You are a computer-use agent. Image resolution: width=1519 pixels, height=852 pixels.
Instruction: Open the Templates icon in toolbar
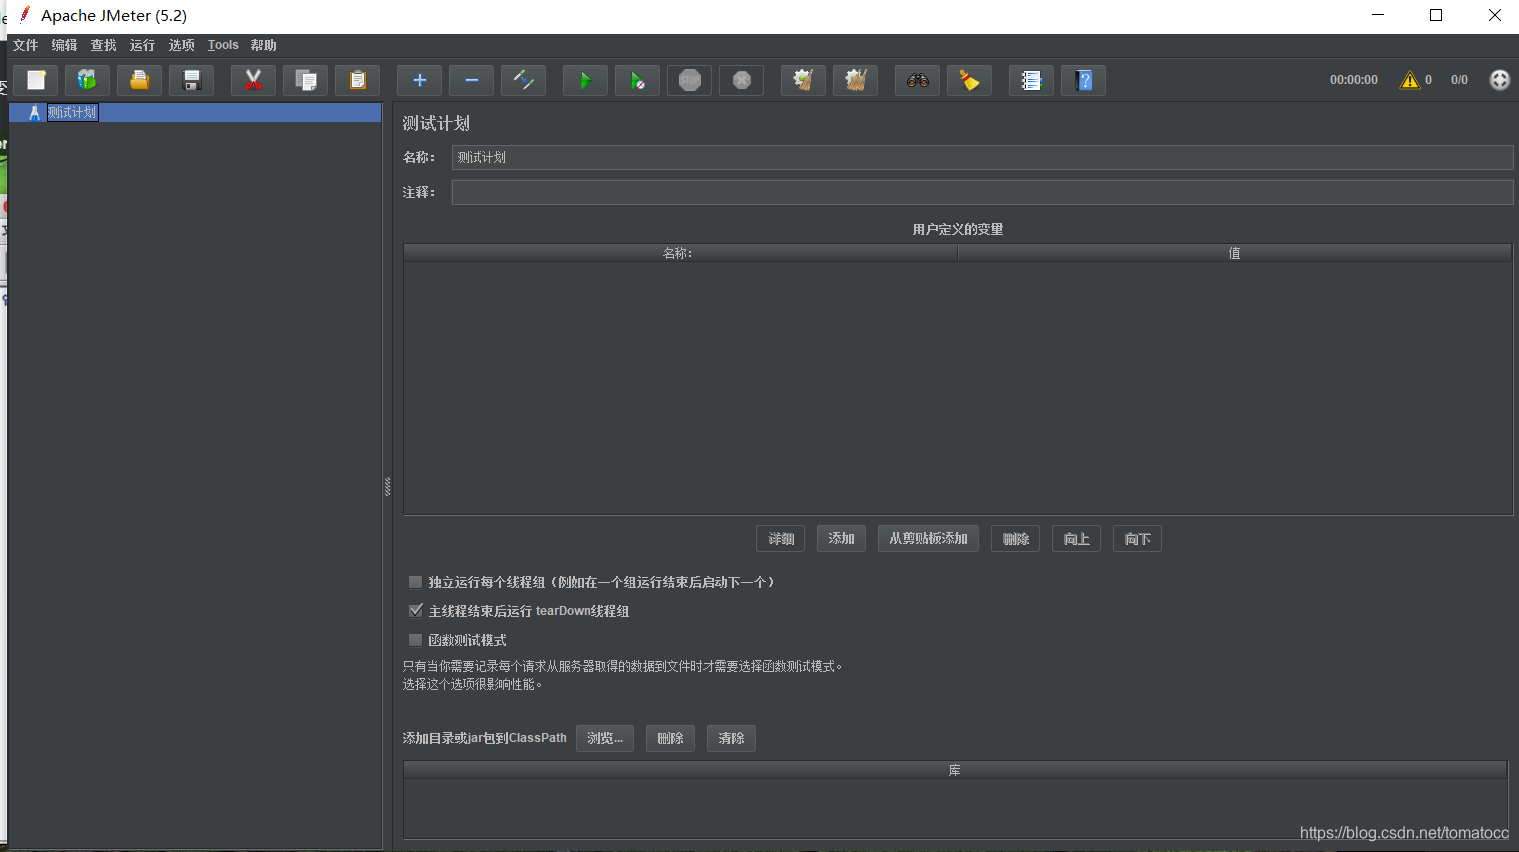[x=88, y=80]
